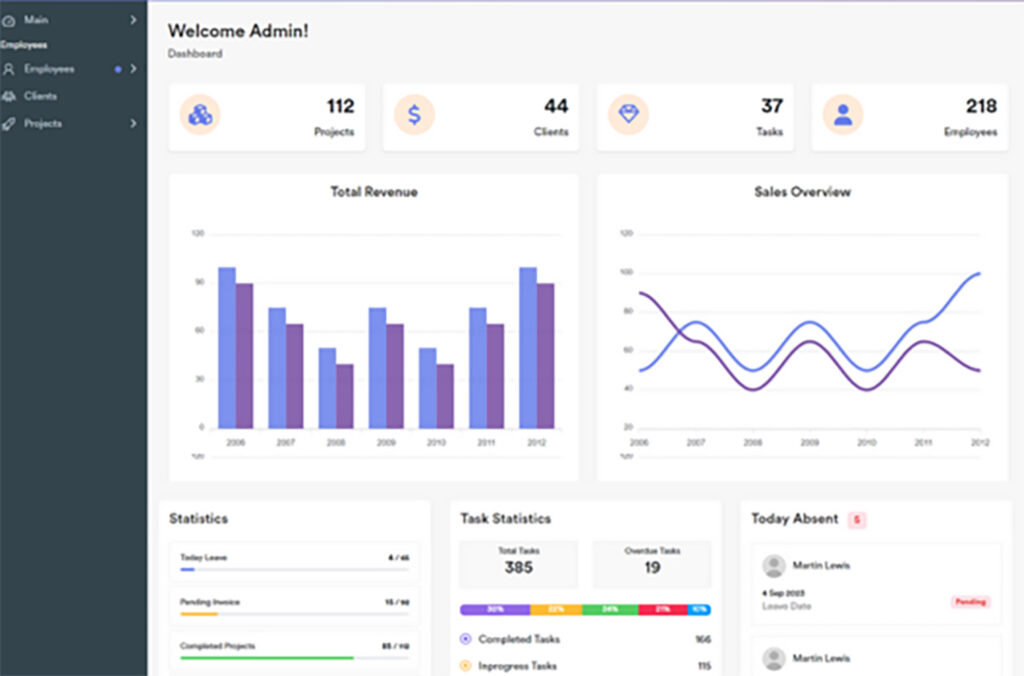Click the dollar sign icon on Clients card
Viewport: 1024px width, 676px height.
[414, 115]
